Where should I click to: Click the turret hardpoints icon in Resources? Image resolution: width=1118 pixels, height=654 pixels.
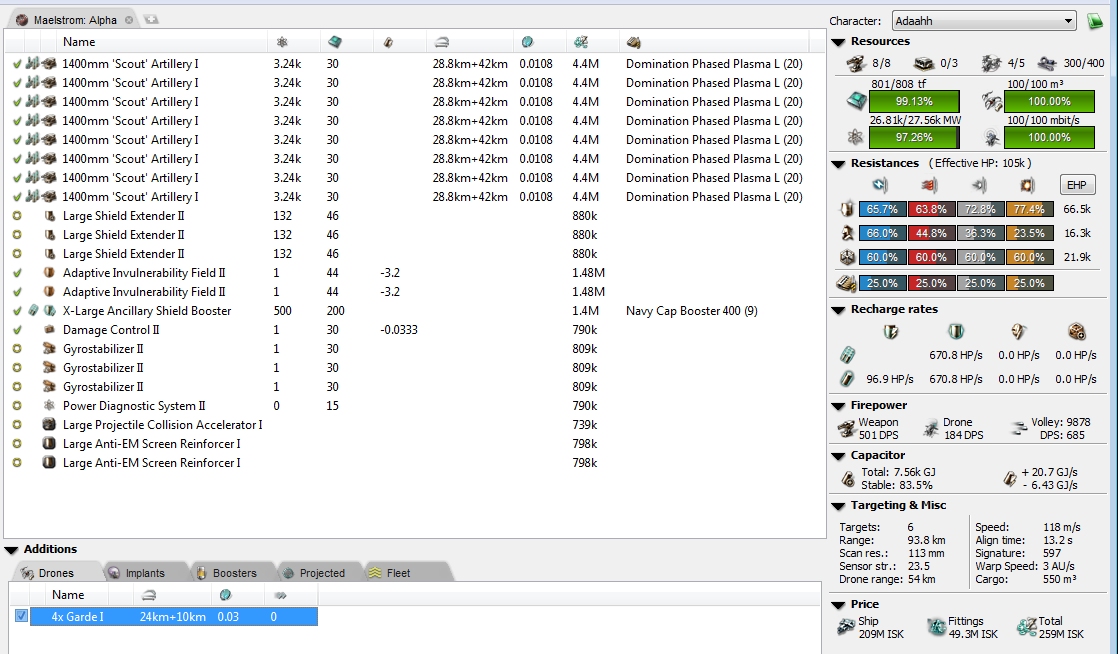[x=856, y=63]
